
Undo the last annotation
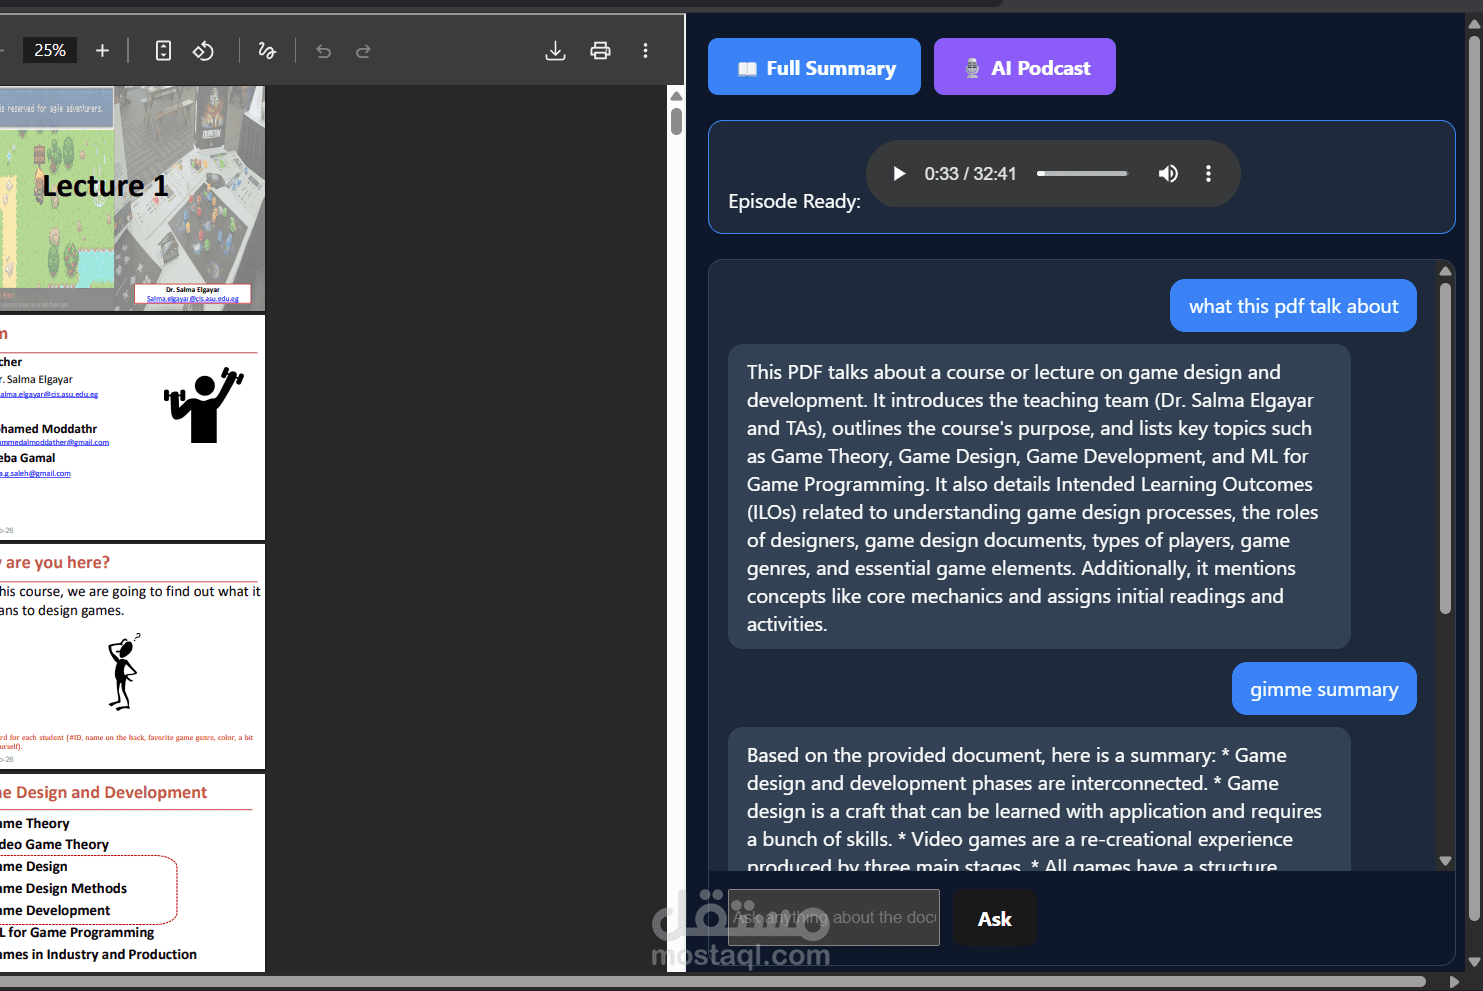(323, 50)
